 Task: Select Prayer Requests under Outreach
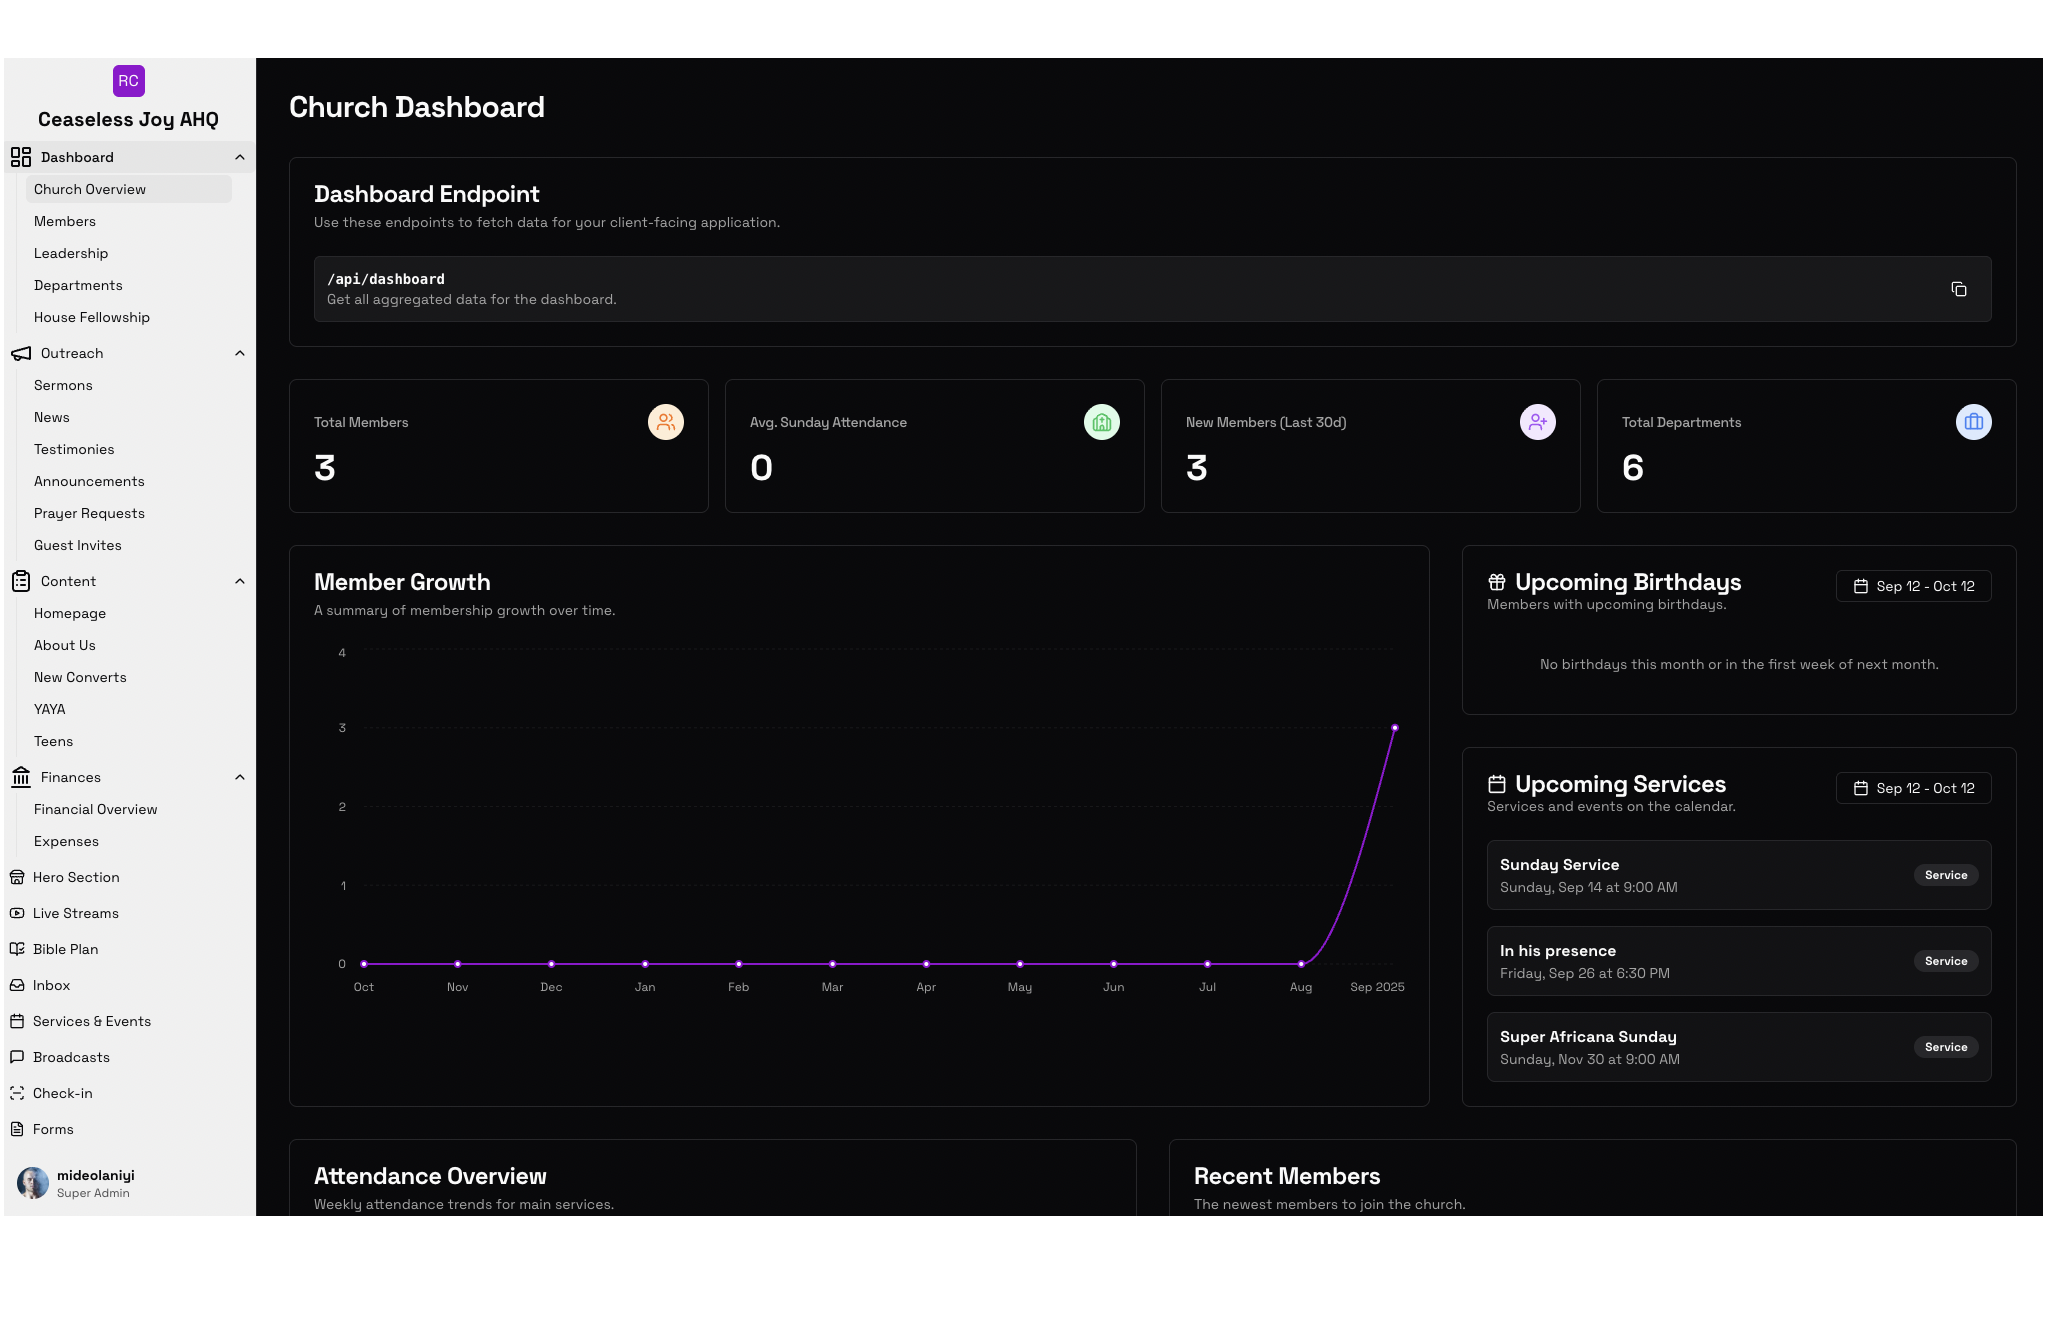[x=89, y=513]
